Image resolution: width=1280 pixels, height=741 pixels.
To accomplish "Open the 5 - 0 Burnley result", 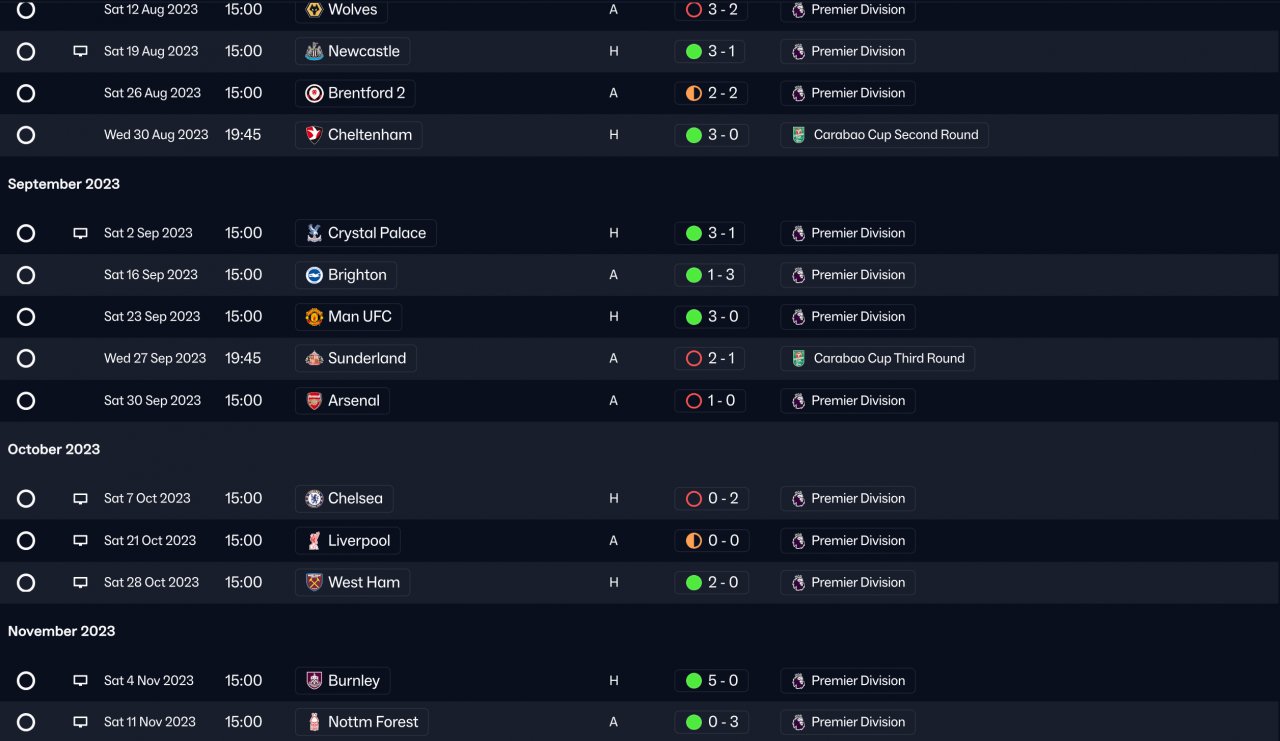I will (x=722, y=681).
